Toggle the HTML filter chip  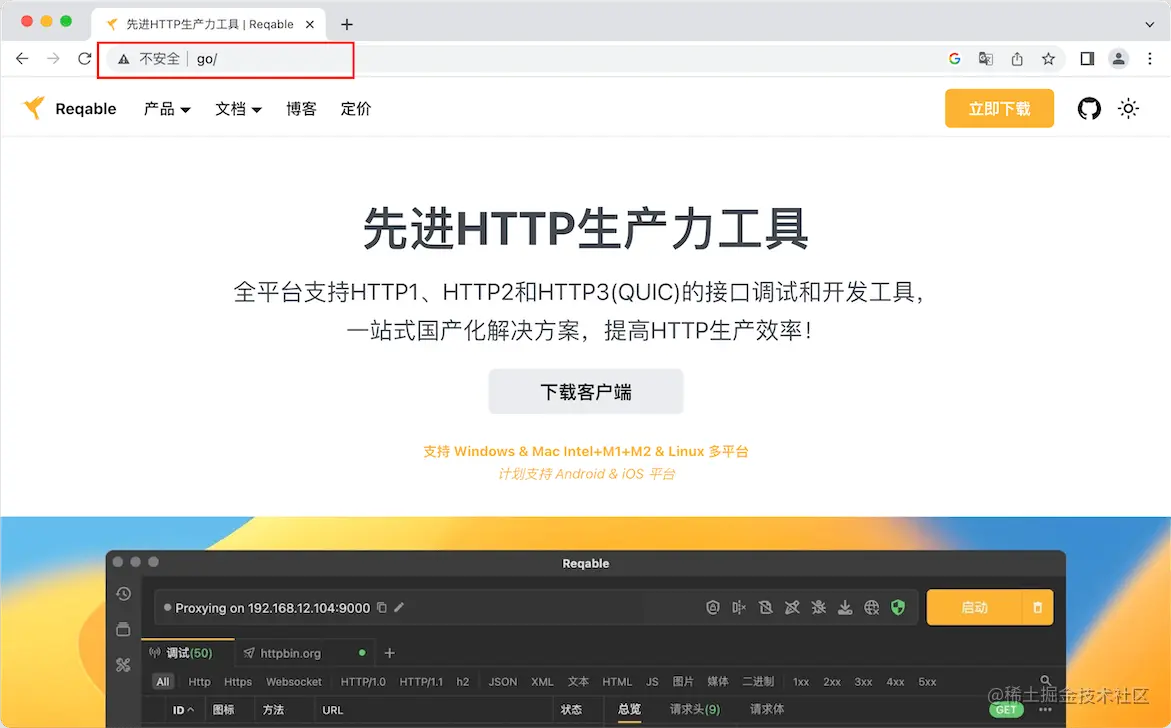click(x=617, y=682)
